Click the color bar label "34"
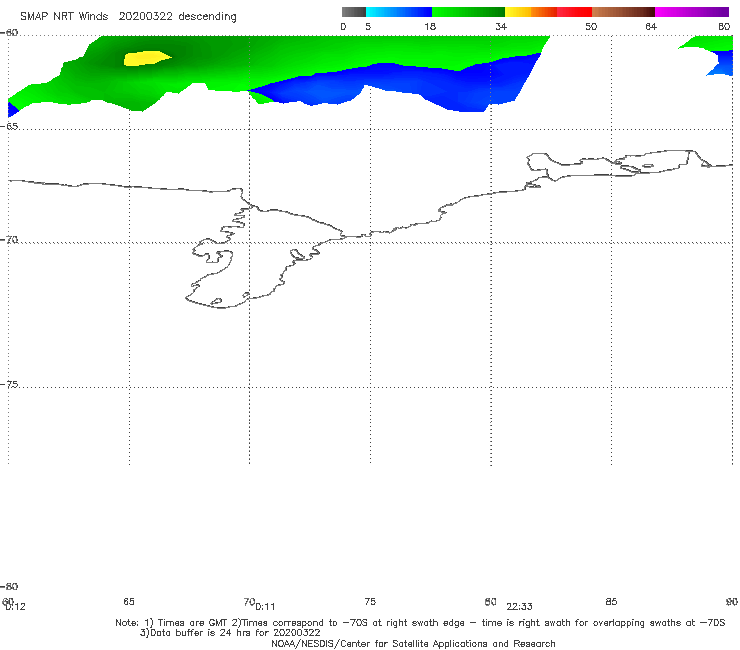Viewport: 740px width, 650px height. point(501,26)
